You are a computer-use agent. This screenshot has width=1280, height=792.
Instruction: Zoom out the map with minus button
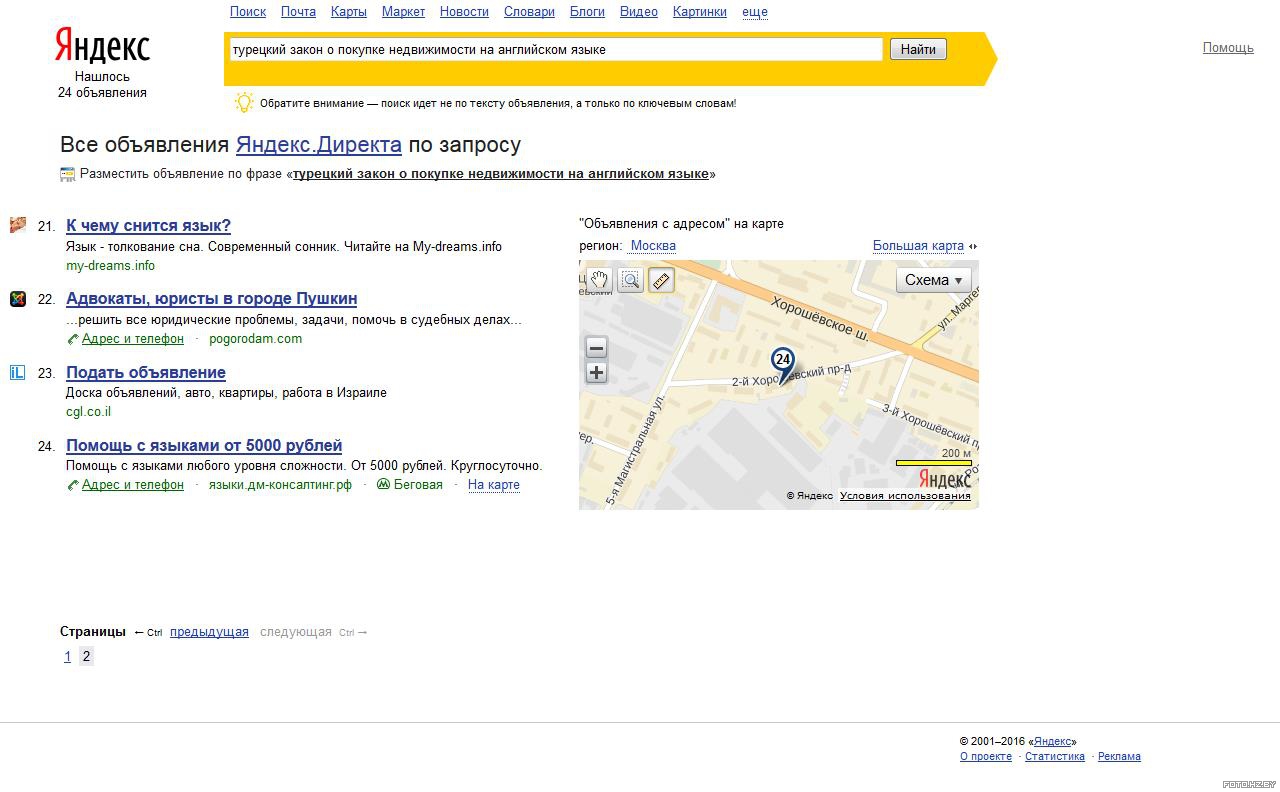(596, 348)
